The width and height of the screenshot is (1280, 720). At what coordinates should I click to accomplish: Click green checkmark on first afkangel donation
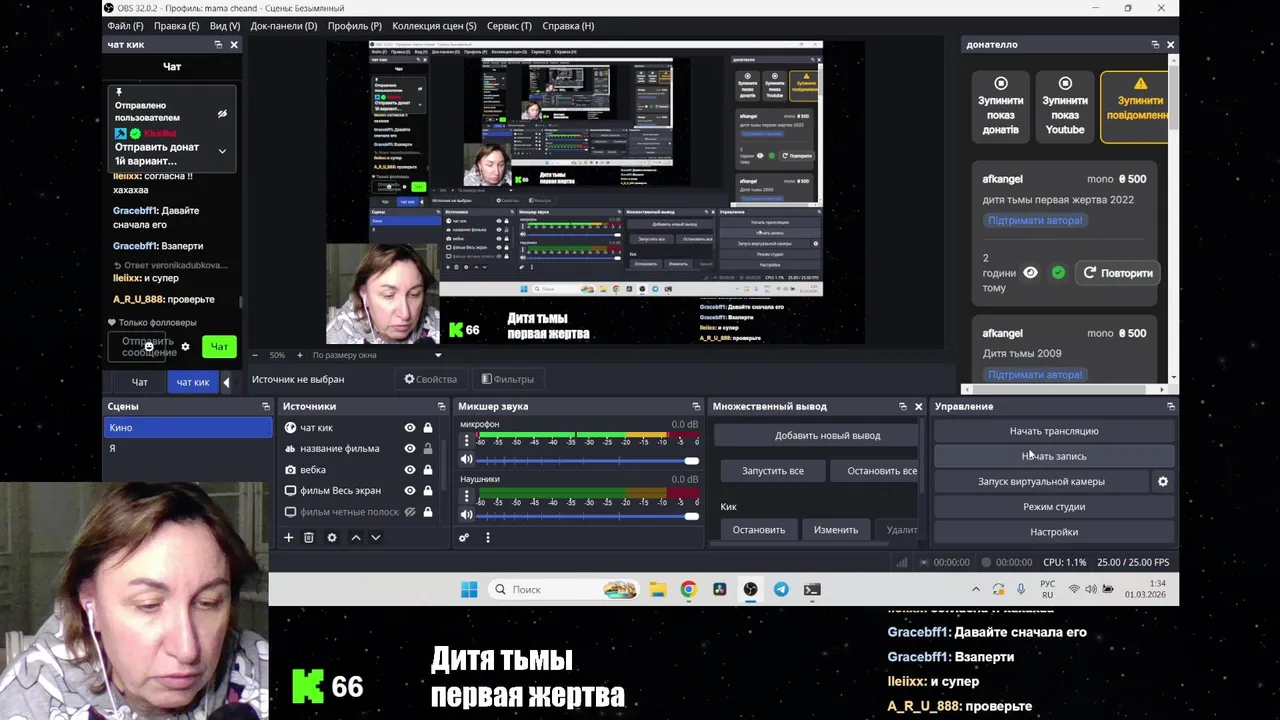[1058, 272]
